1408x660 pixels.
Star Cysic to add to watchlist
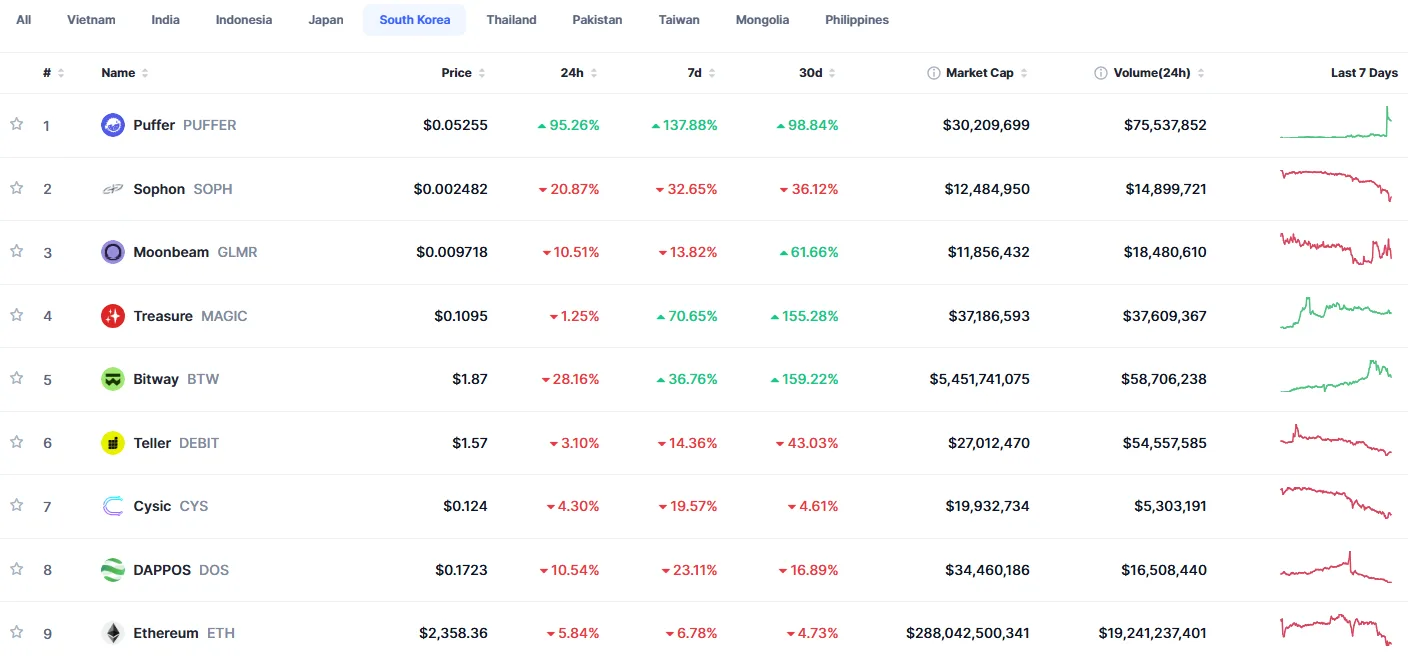16,505
